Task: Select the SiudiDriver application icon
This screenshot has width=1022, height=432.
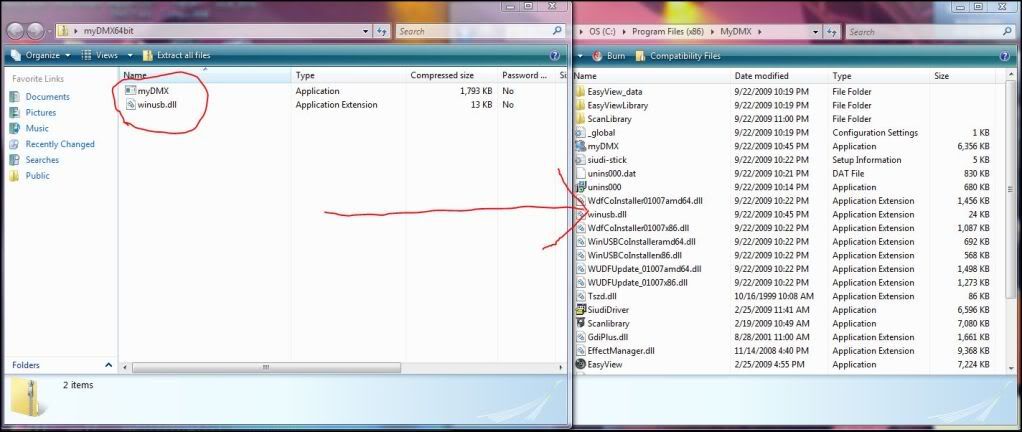Action: (x=581, y=310)
